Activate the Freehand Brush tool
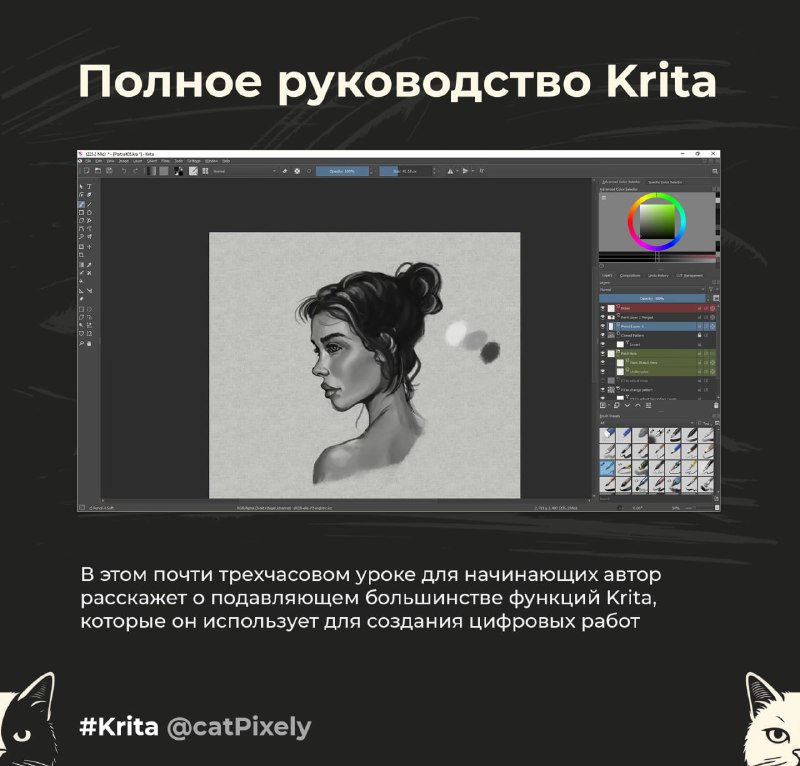Screen dimensions: 800x766 coord(81,204)
